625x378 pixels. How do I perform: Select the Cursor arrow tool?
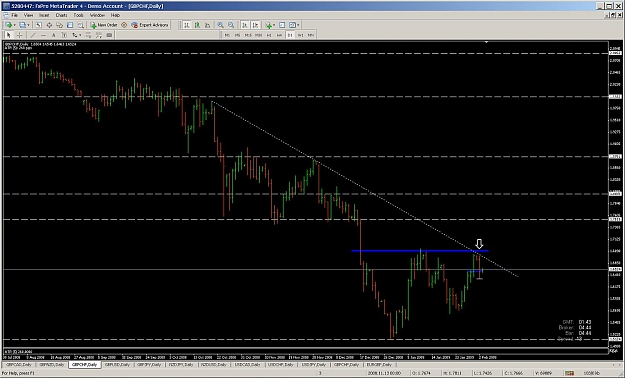8,35
